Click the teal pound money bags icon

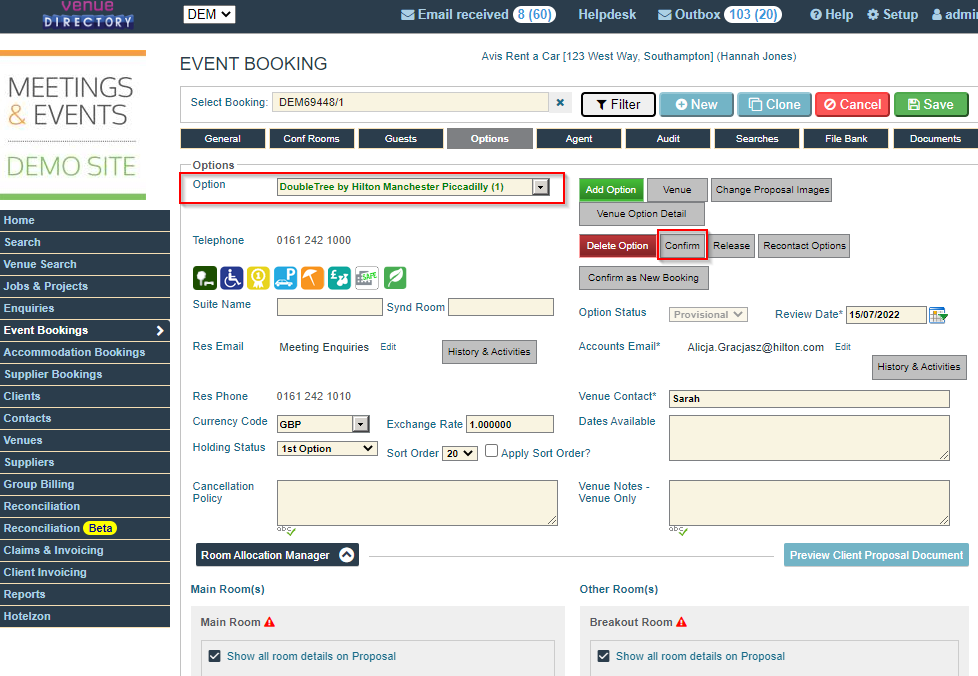click(339, 278)
